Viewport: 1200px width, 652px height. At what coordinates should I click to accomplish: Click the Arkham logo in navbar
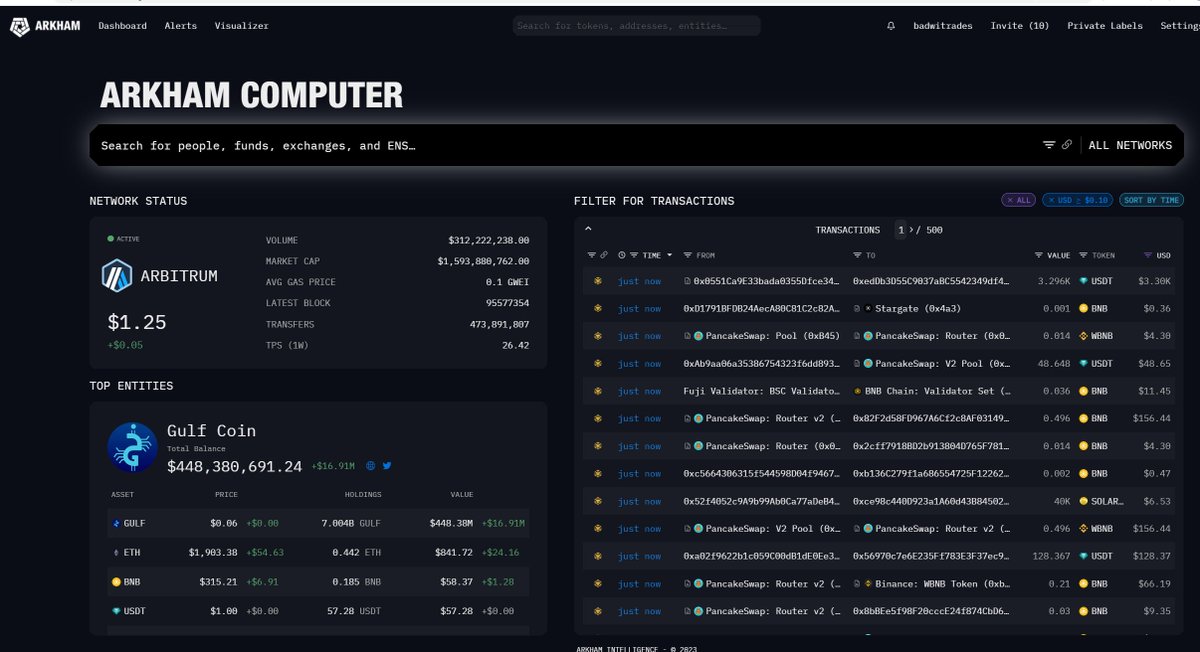click(x=46, y=26)
